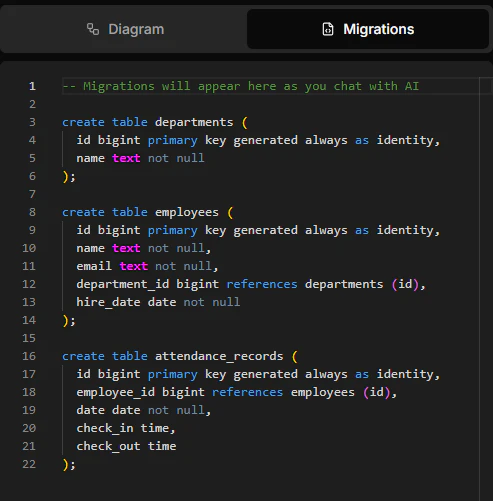Click line number 1 in gutter
The height and width of the screenshot is (501, 493).
tap(32, 86)
